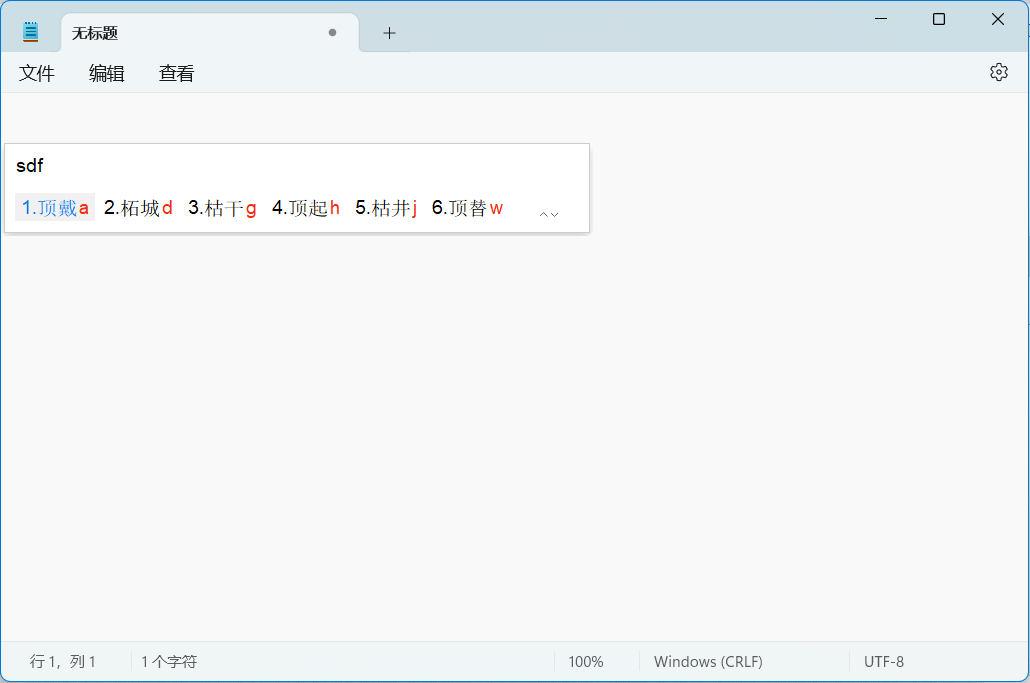Open the 查看 menu
Screen dimensions: 1030x683
(176, 73)
